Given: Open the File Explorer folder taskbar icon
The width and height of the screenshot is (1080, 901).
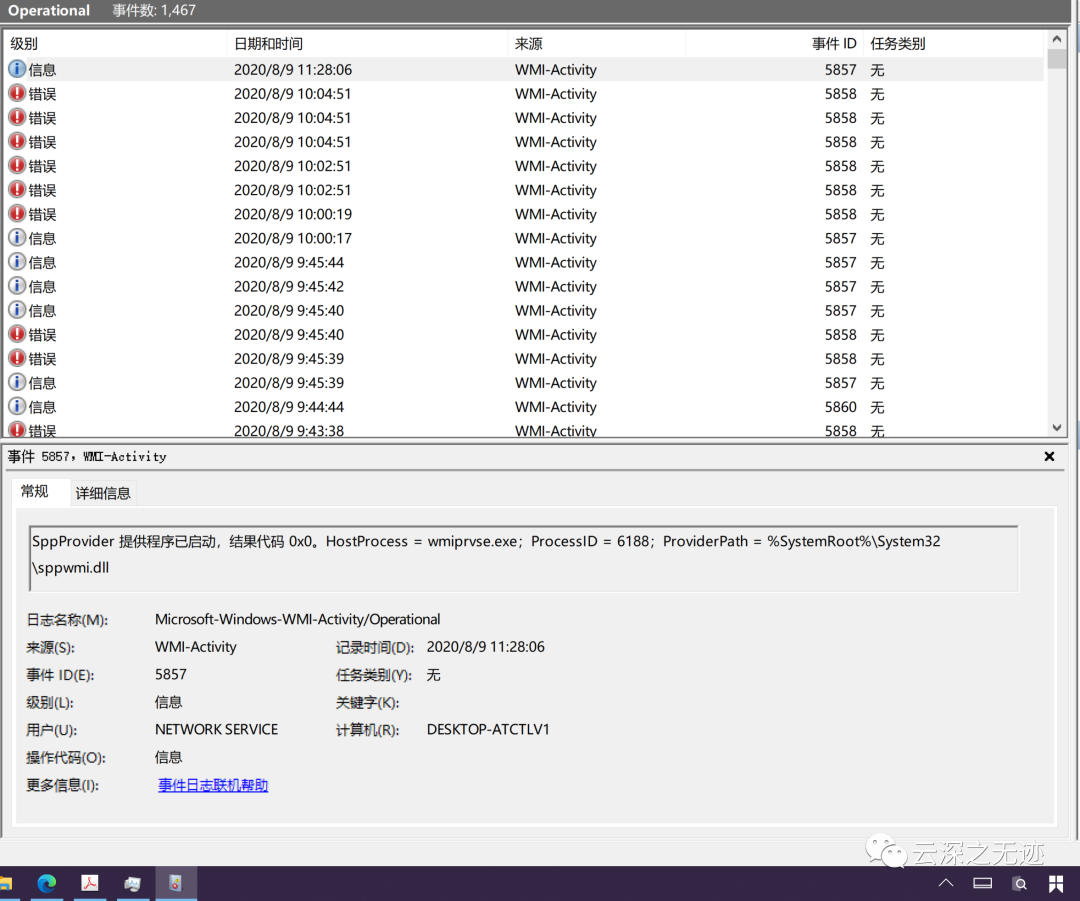Looking at the screenshot, I should [x=6, y=883].
